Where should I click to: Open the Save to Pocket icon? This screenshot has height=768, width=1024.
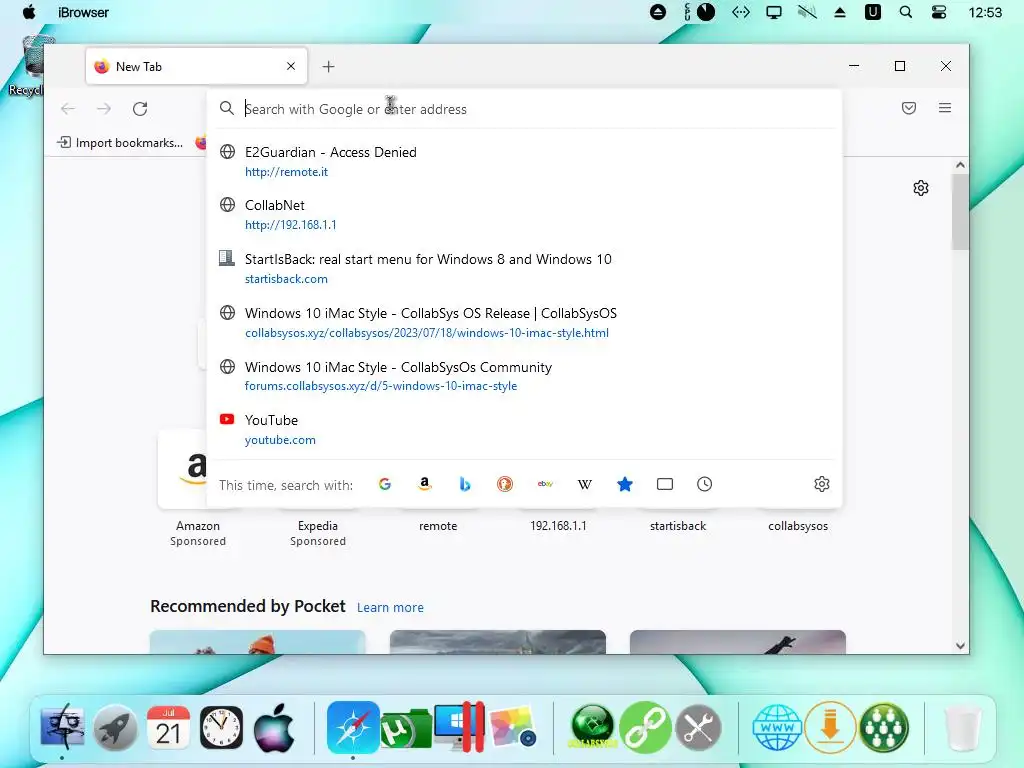(x=909, y=108)
